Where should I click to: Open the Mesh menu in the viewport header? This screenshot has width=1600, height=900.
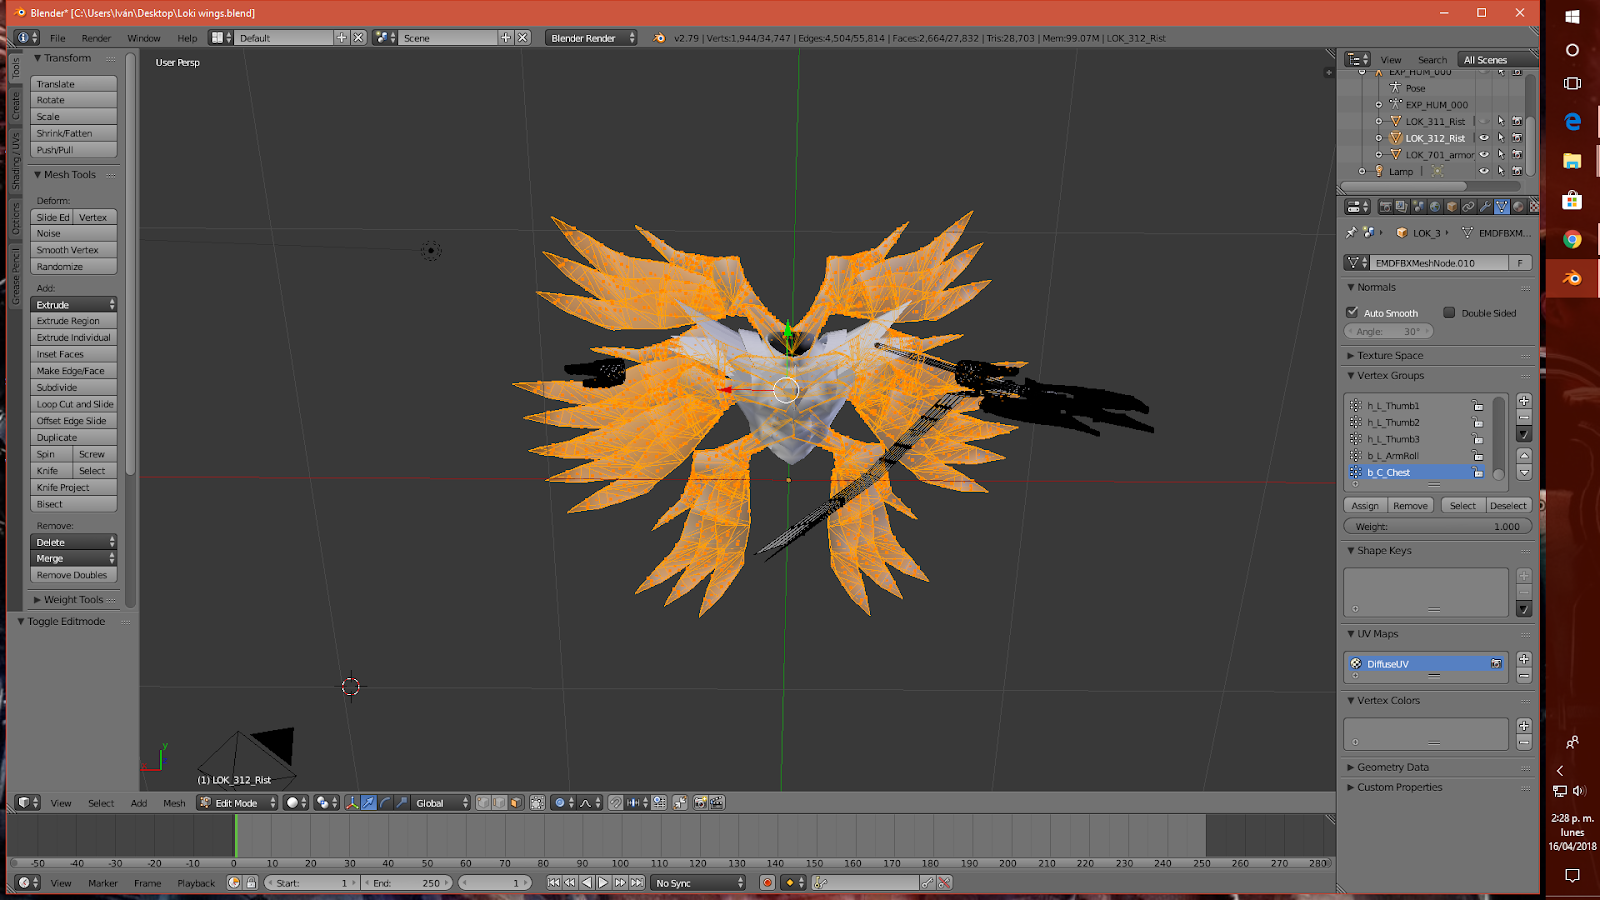[174, 802]
